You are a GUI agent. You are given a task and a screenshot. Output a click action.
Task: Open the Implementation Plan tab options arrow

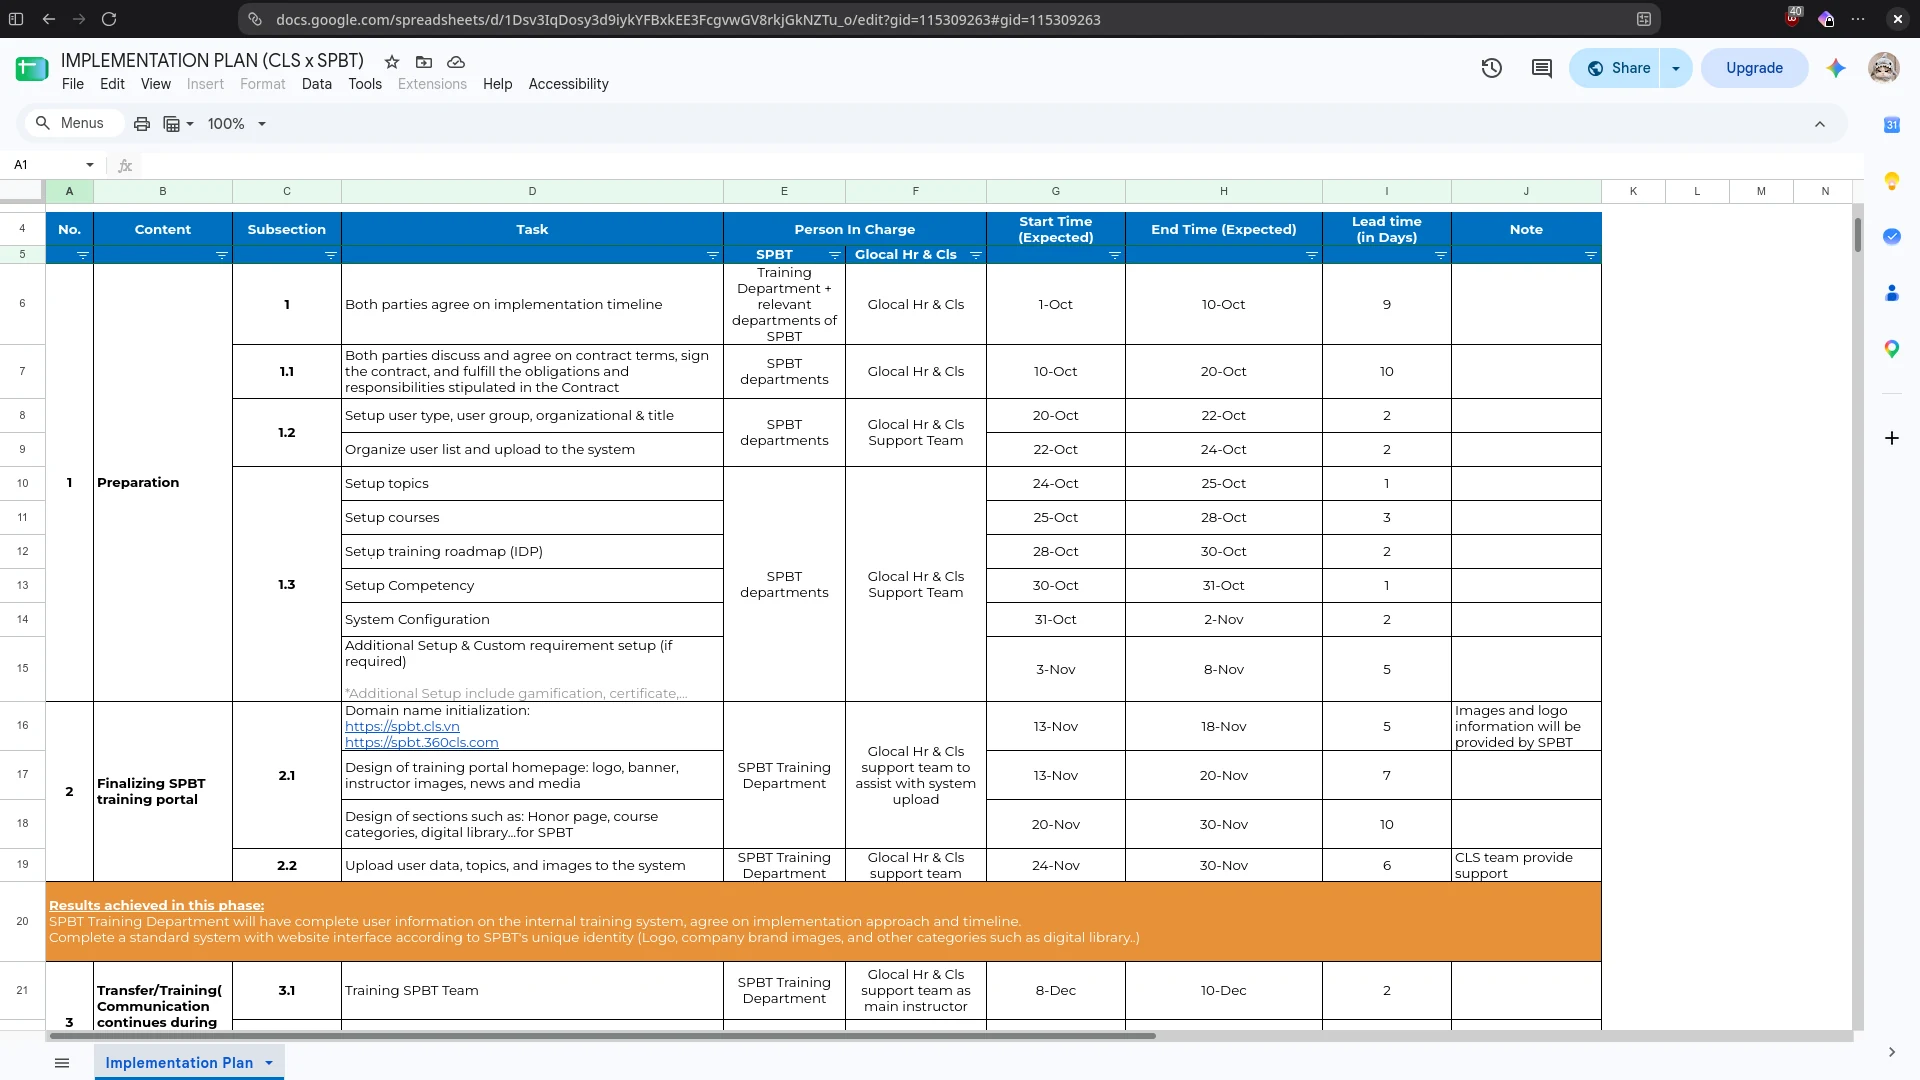tap(269, 1063)
